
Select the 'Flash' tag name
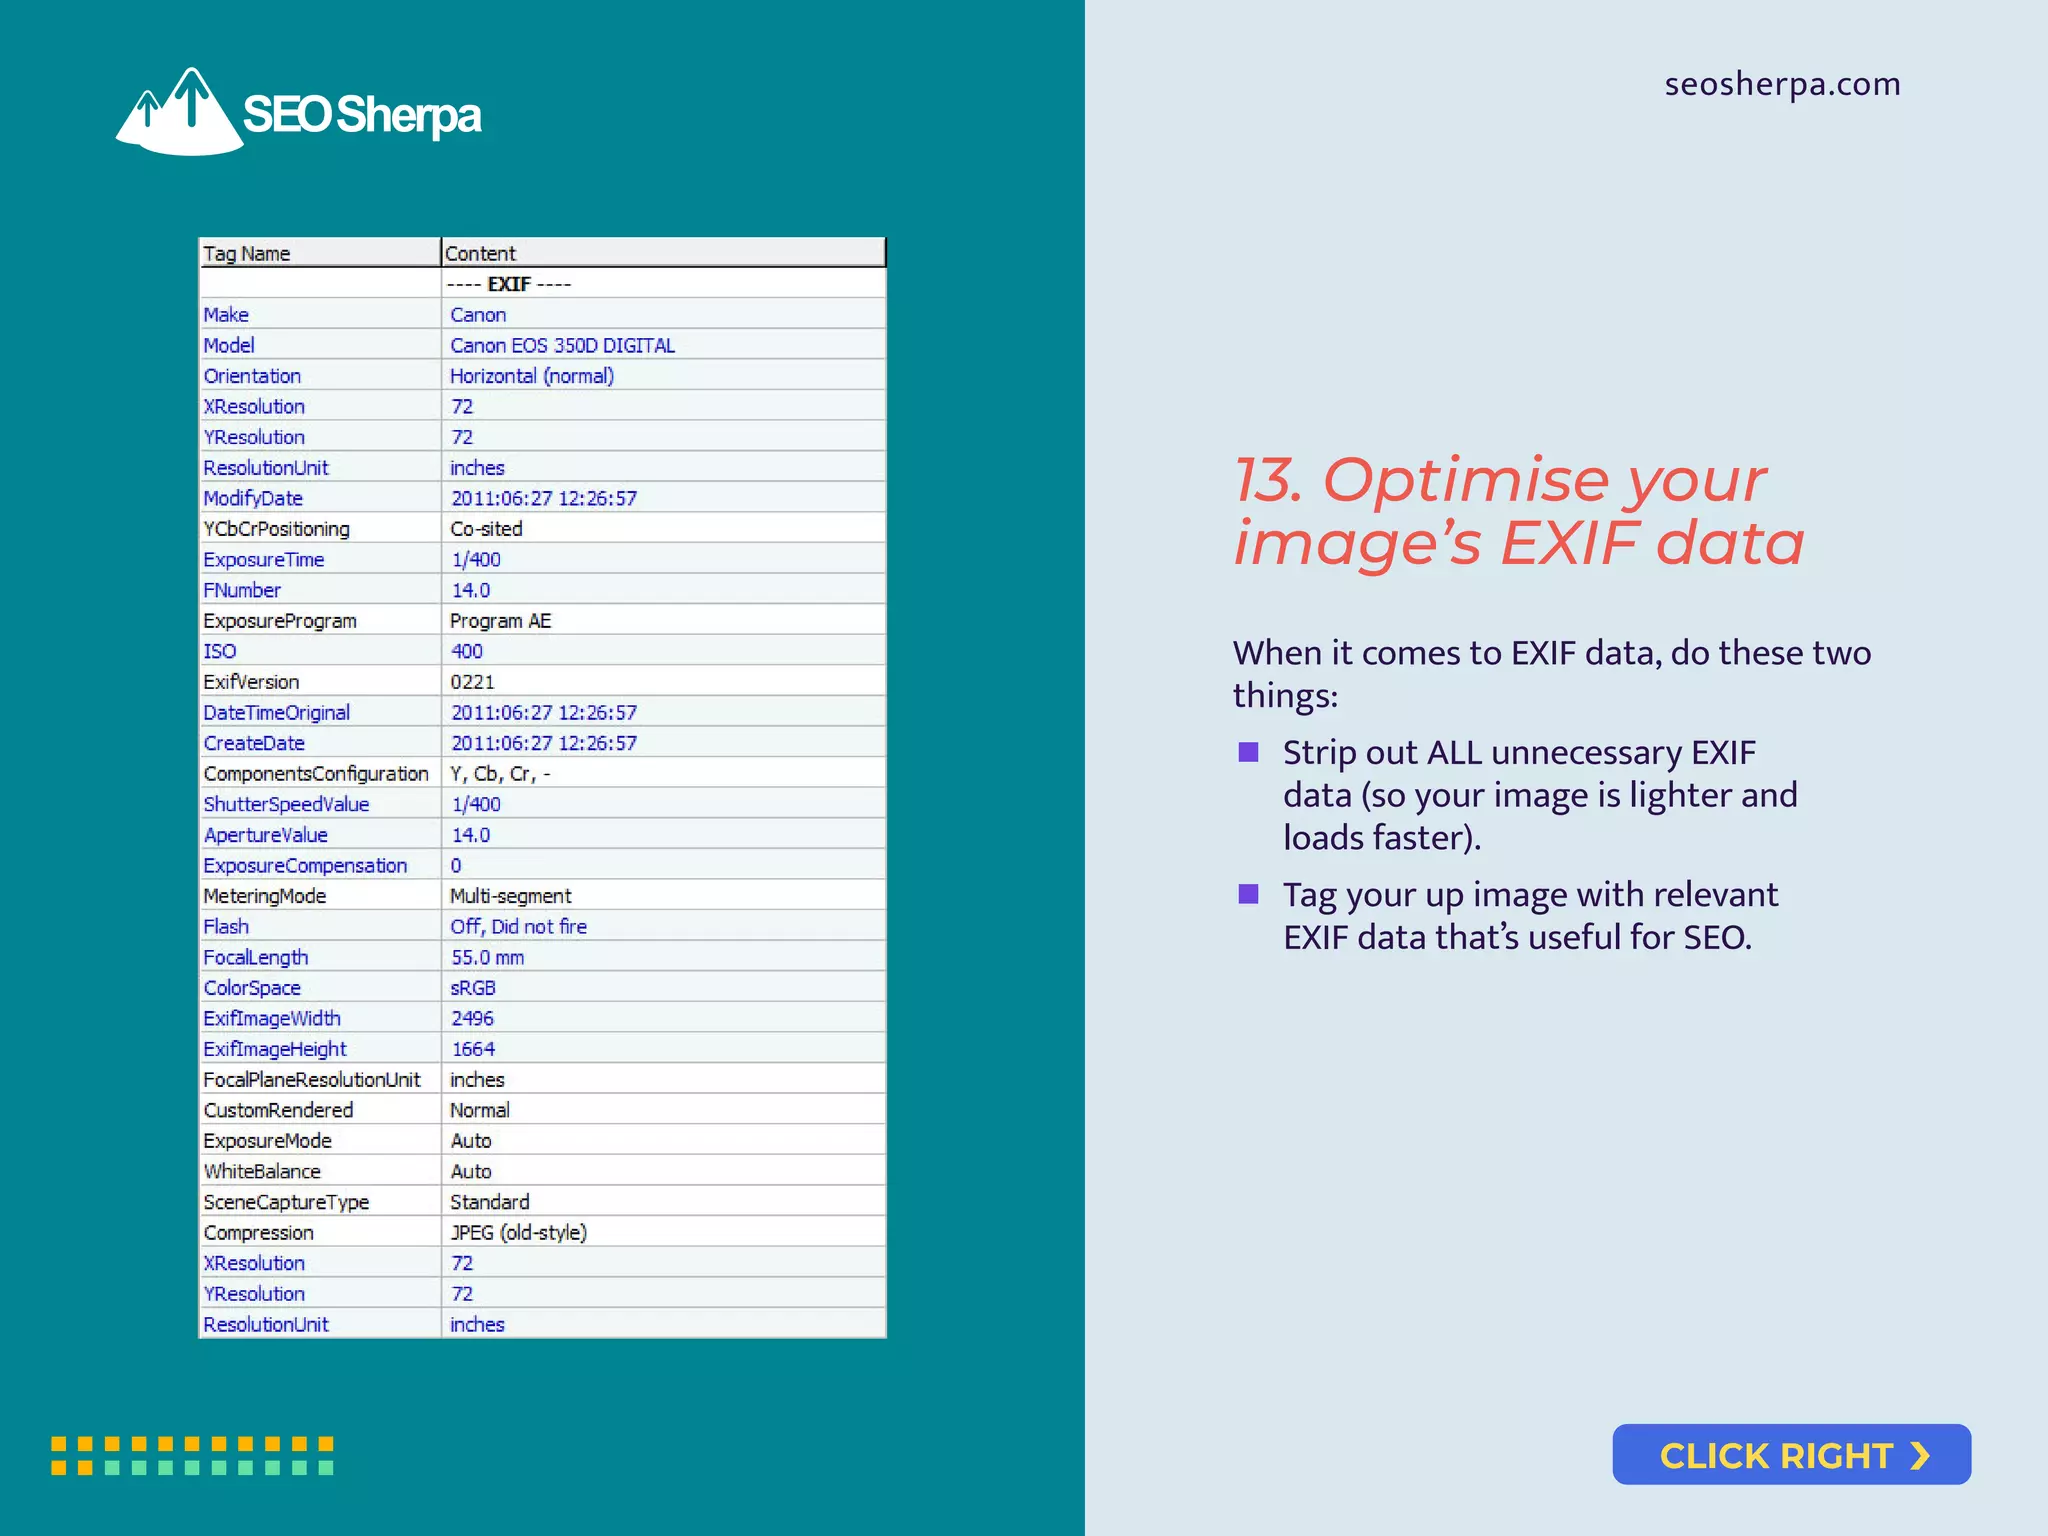(226, 927)
